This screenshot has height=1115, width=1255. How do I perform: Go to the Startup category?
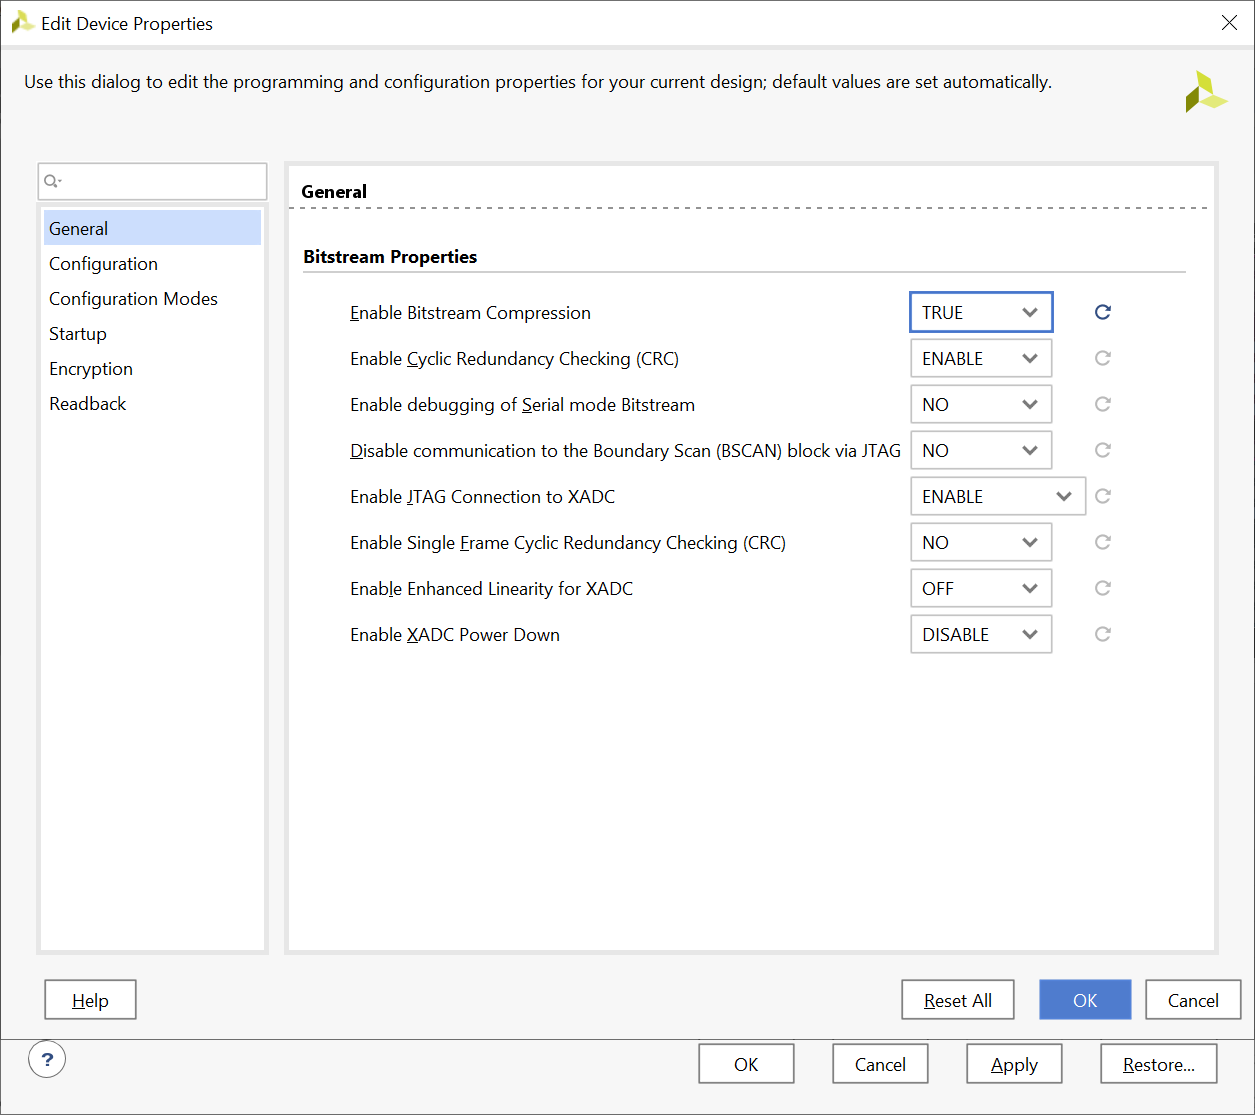coord(152,333)
